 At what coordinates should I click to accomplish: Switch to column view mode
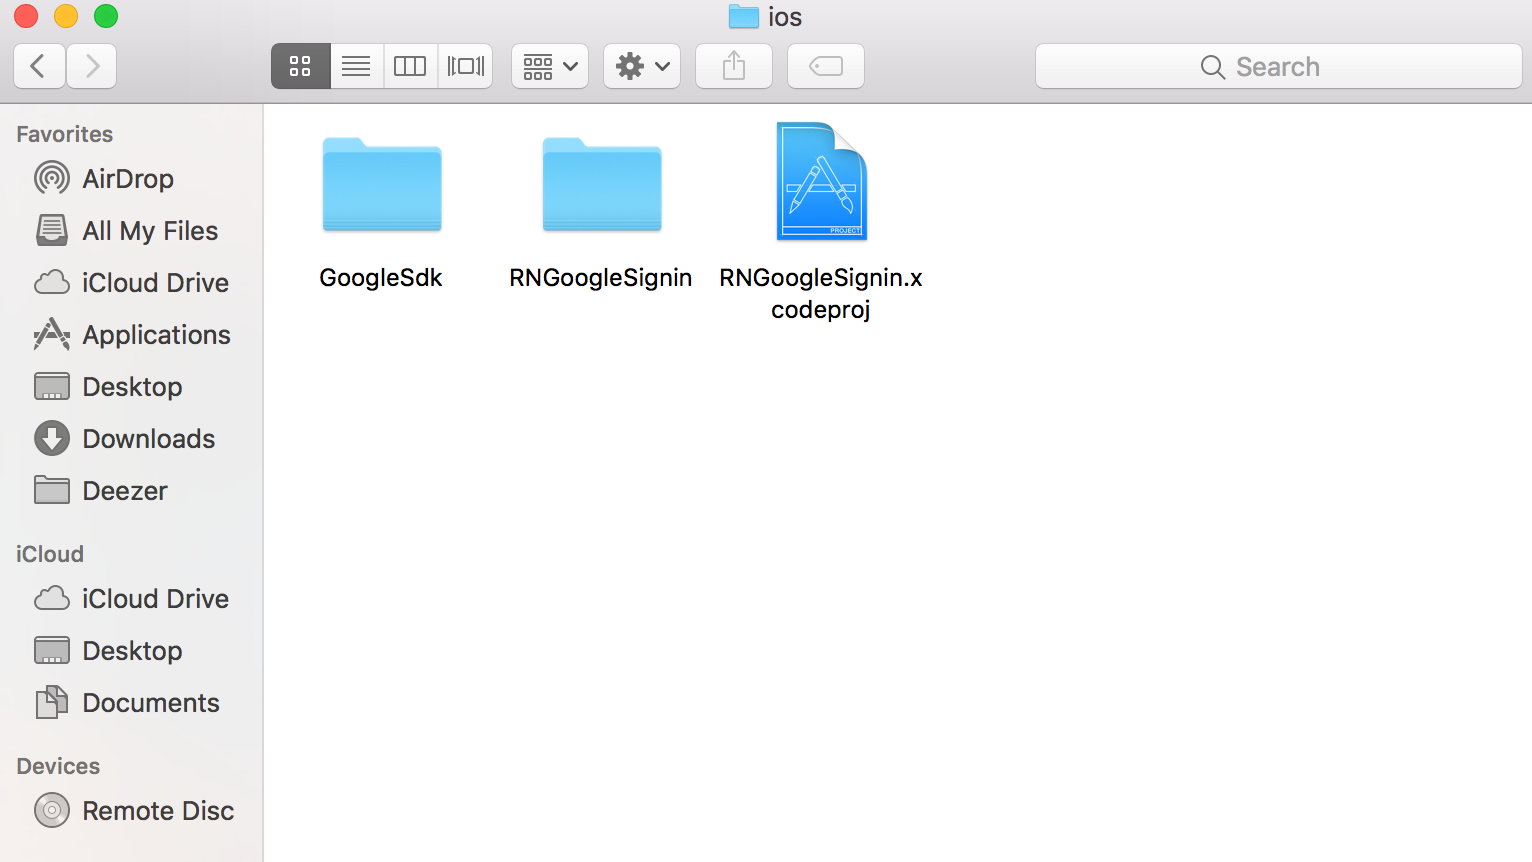pyautogui.click(x=410, y=66)
